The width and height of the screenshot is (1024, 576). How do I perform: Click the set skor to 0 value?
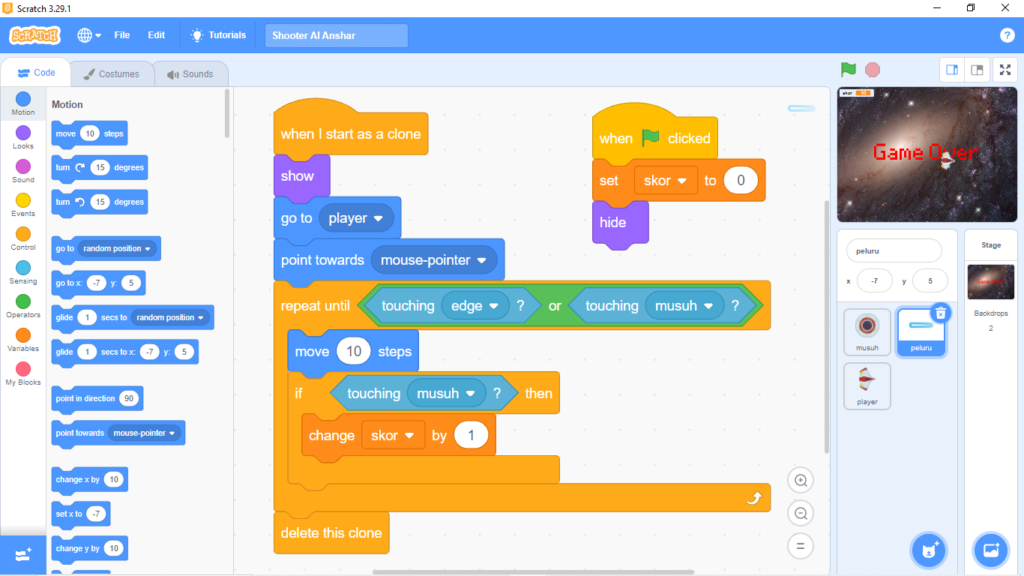coord(741,180)
